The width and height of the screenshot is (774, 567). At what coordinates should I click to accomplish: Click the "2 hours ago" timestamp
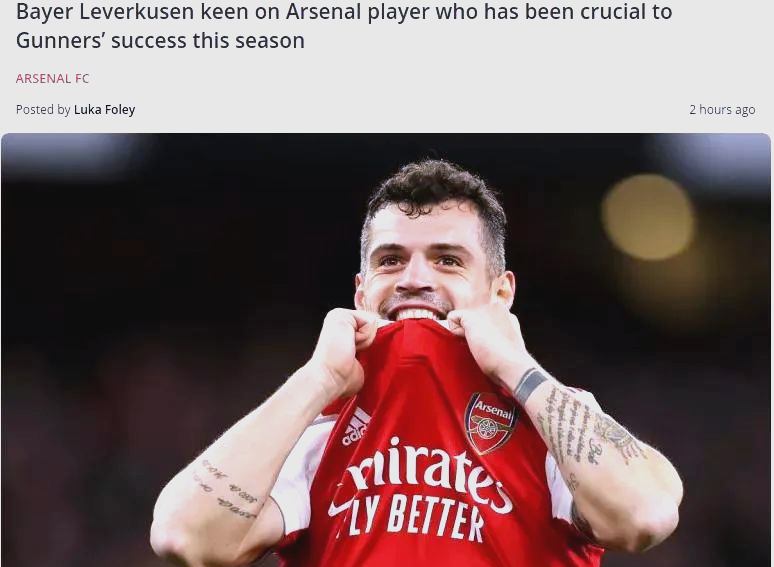coord(721,110)
